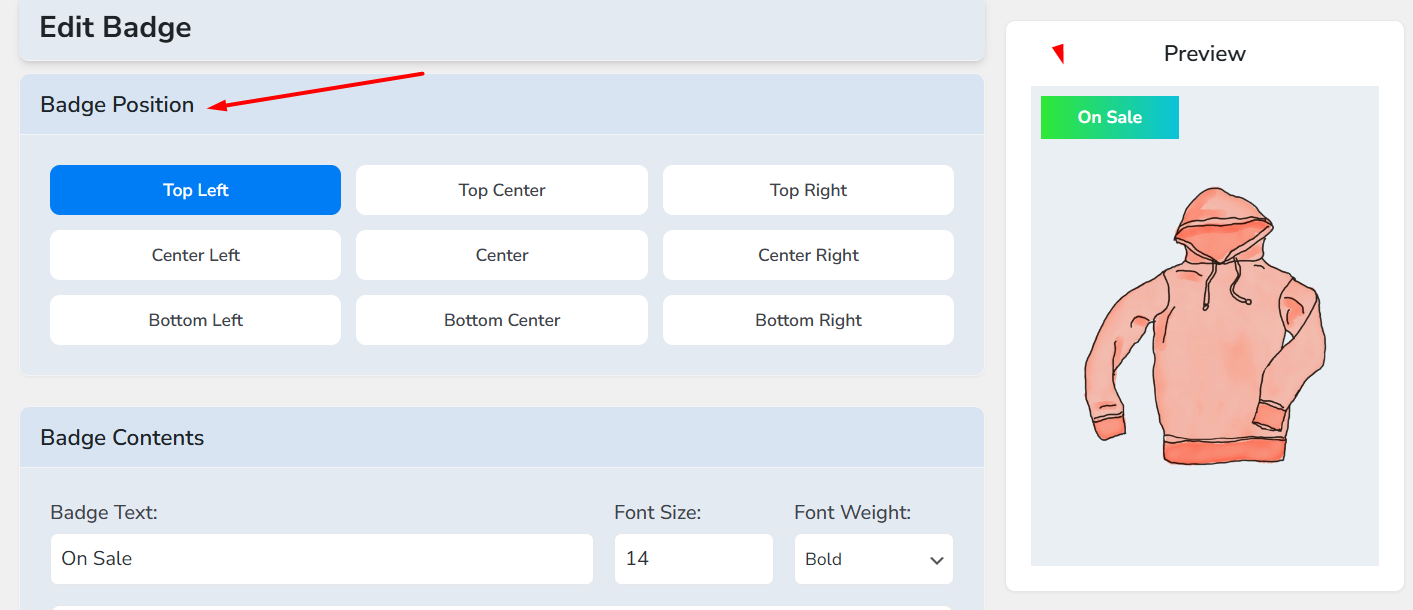The image size is (1413, 610).
Task: Open the Font Weight dropdown
Action: pos(873,559)
